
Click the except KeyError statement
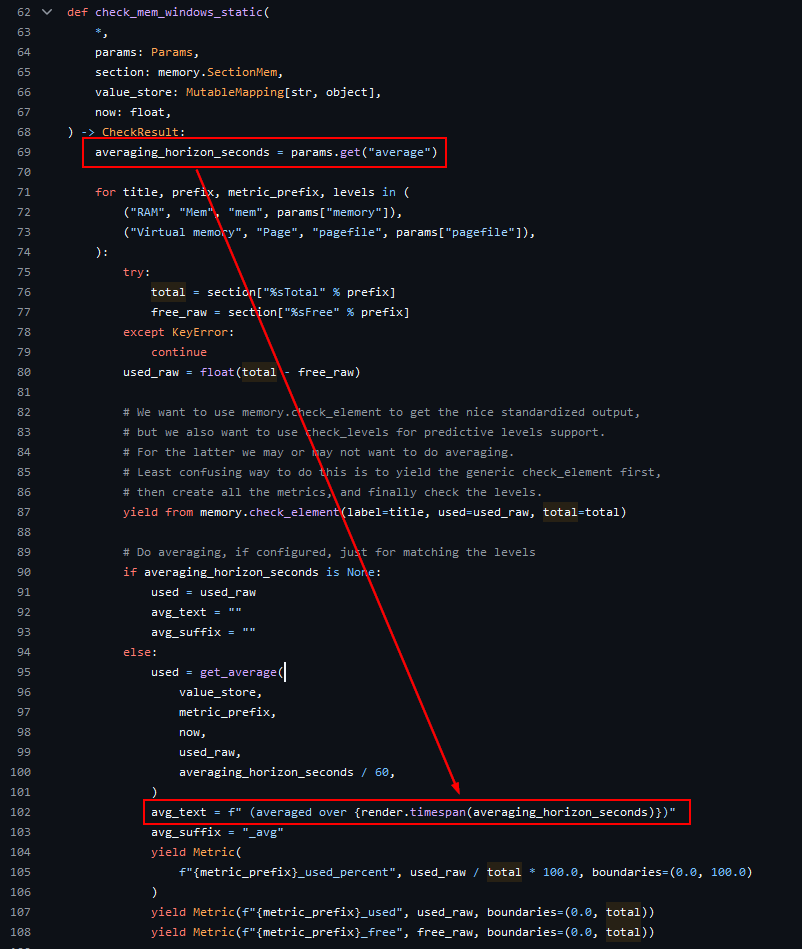coord(178,332)
